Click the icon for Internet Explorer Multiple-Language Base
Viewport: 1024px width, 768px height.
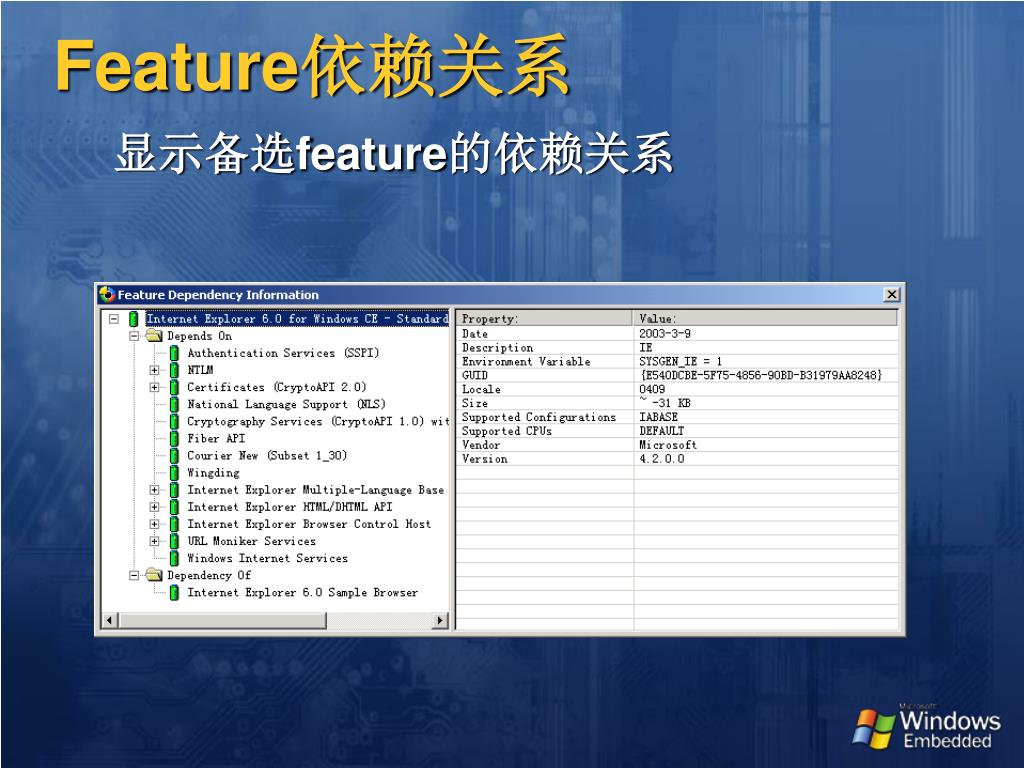point(174,490)
